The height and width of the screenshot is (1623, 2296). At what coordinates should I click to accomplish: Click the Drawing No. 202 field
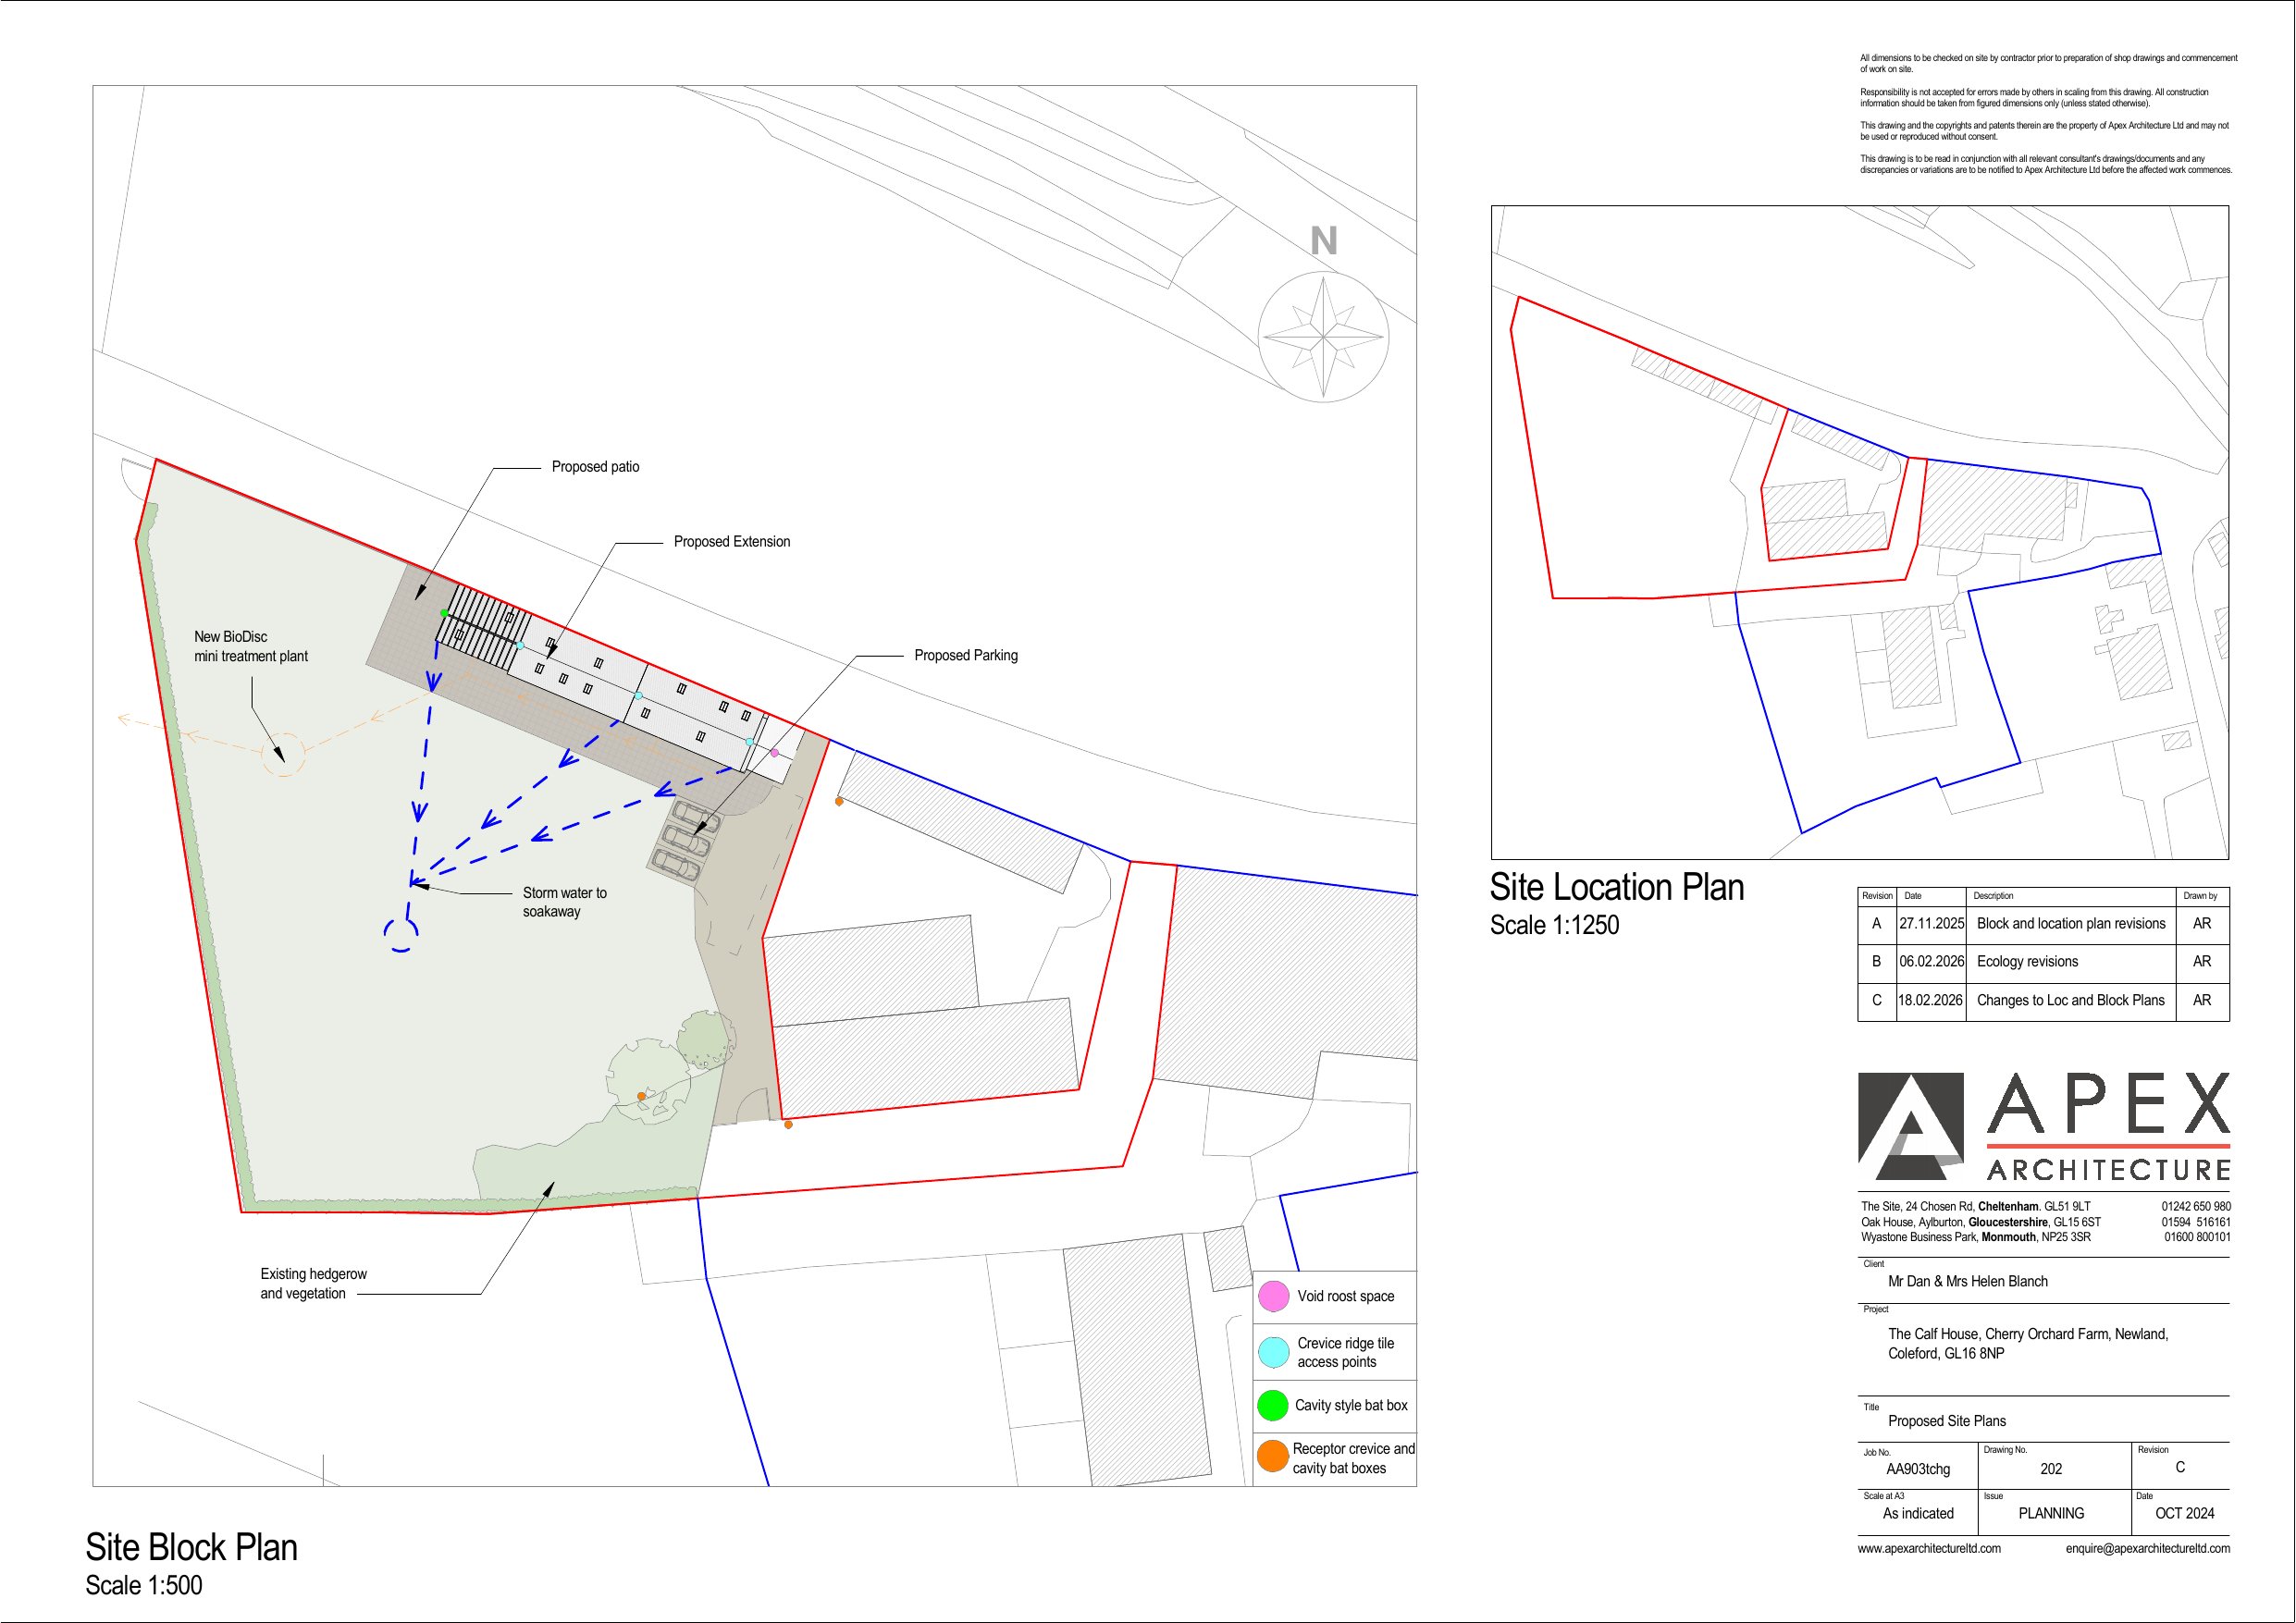click(2050, 1468)
